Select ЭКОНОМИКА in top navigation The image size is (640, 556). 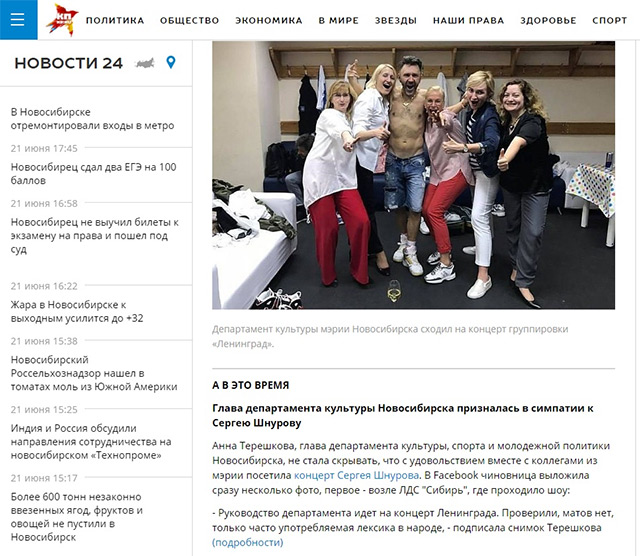pyautogui.click(x=269, y=20)
